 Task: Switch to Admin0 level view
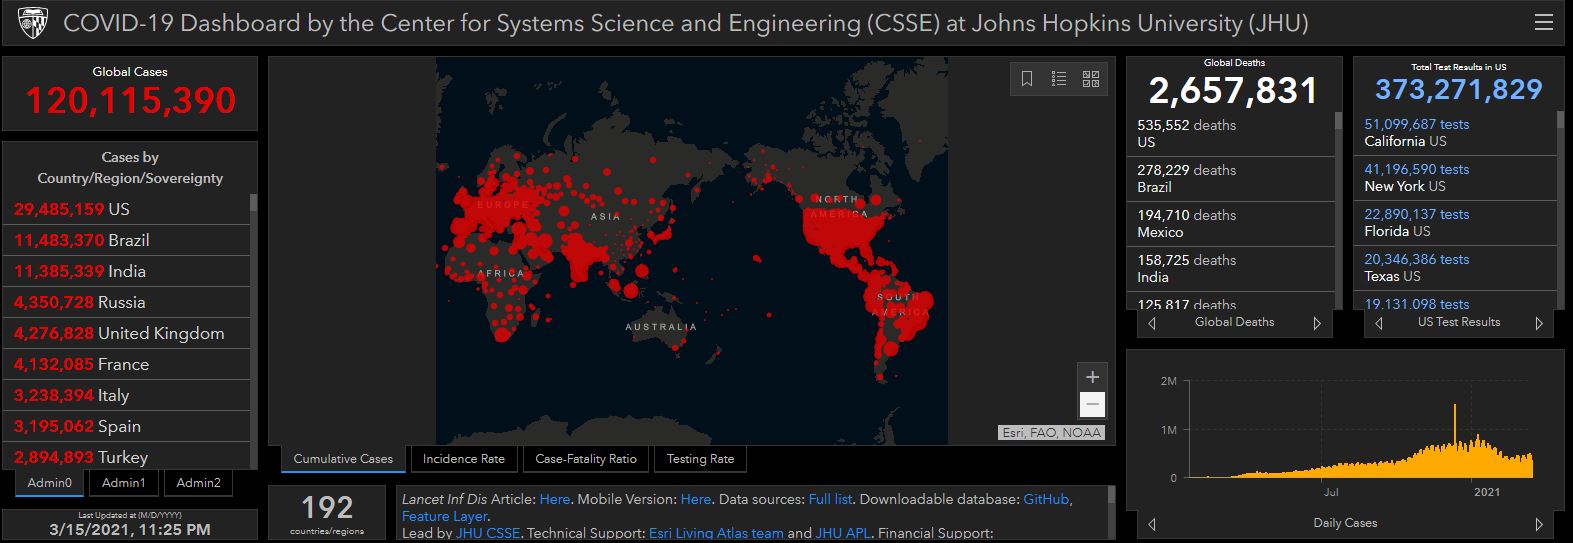[50, 483]
